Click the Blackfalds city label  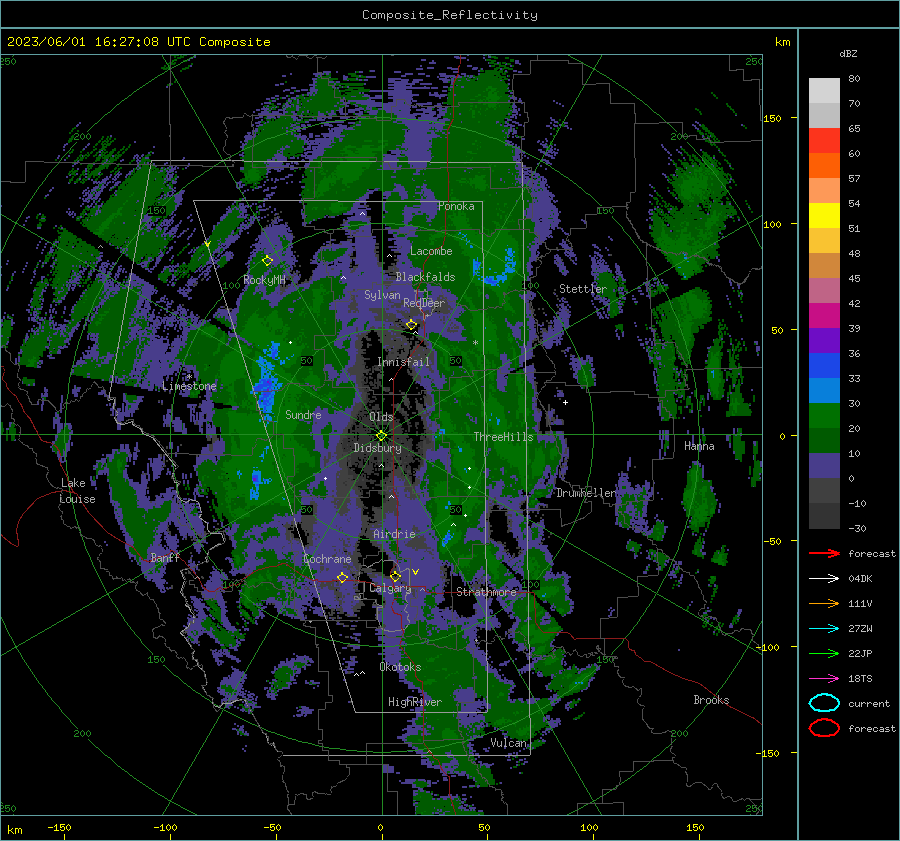[x=425, y=277]
